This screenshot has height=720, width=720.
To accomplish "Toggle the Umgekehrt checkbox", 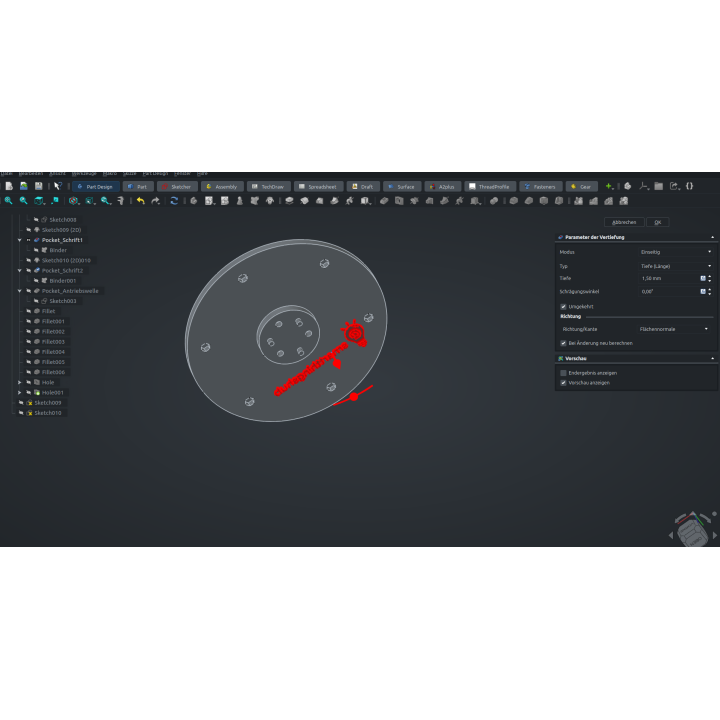I will (x=563, y=307).
